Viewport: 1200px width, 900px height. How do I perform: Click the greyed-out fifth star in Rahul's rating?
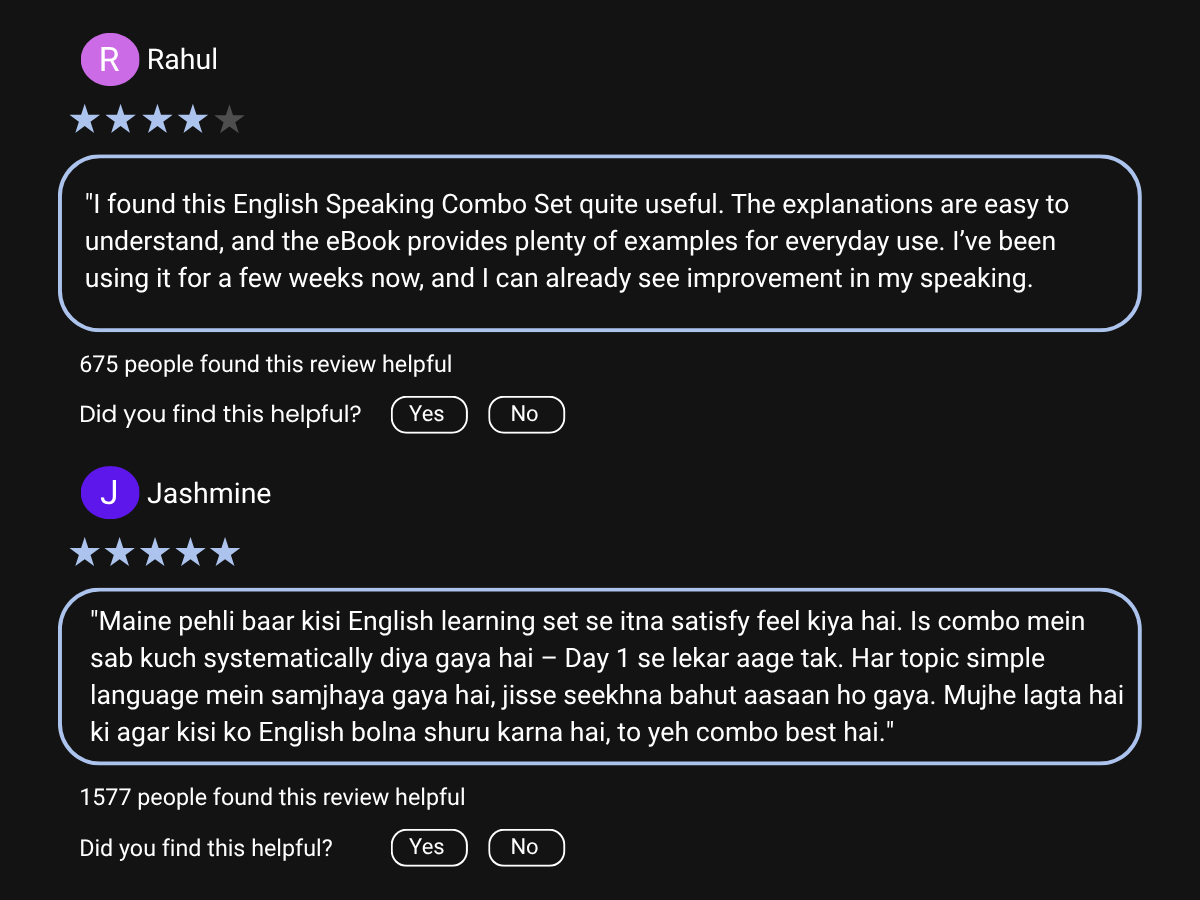(x=229, y=121)
